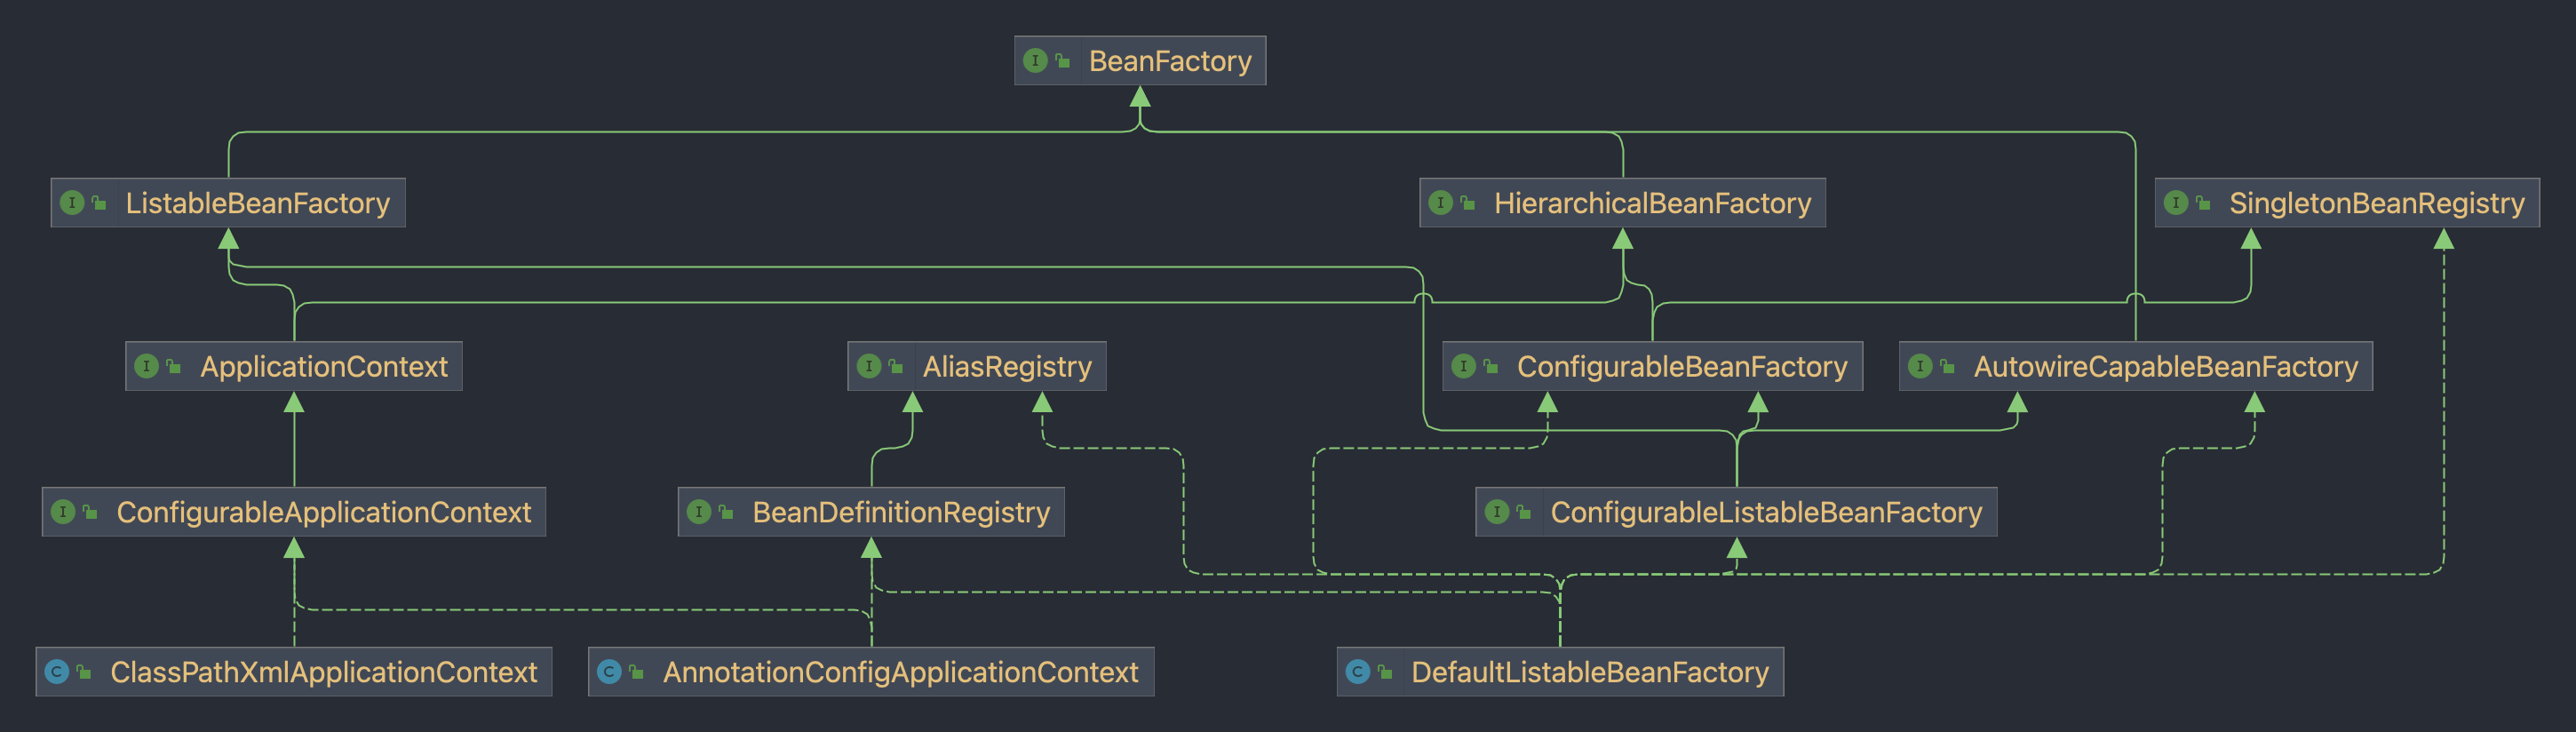Viewport: 2576px width, 732px height.
Task: Select the ClassPathXmlApplicationContext class node
Action: pyautogui.click(x=294, y=672)
